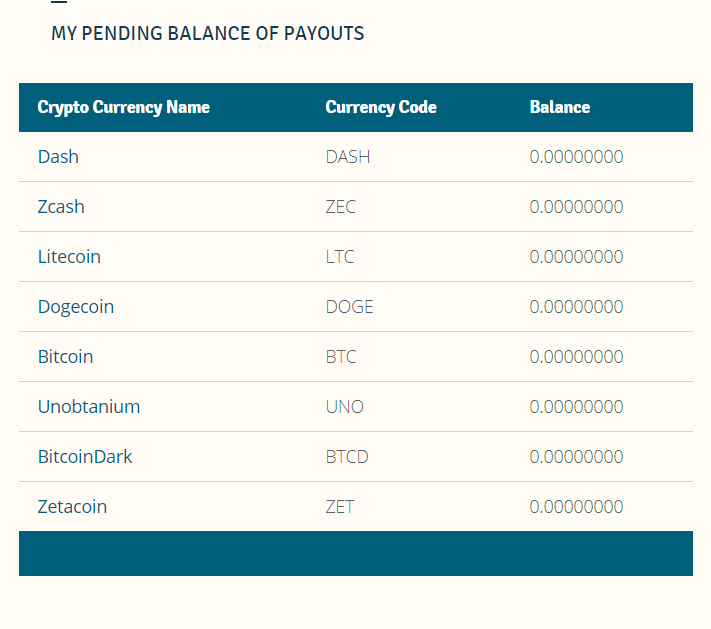Click the Balance column header
This screenshot has width=711, height=629.
560,107
